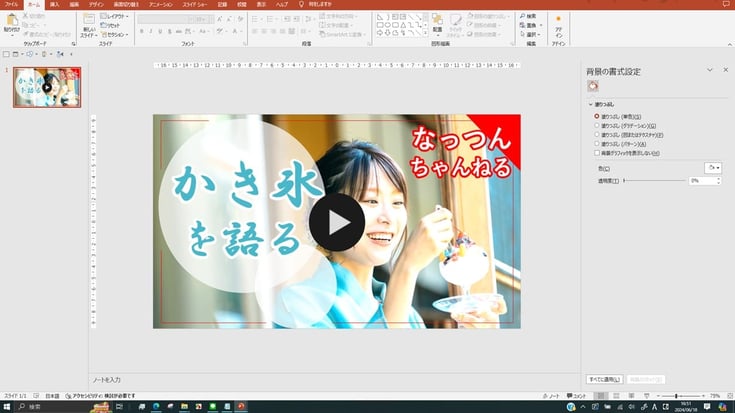Switch to the Home (ホーム) tab
Screen dimensions: 735x413
[x=34, y=5]
